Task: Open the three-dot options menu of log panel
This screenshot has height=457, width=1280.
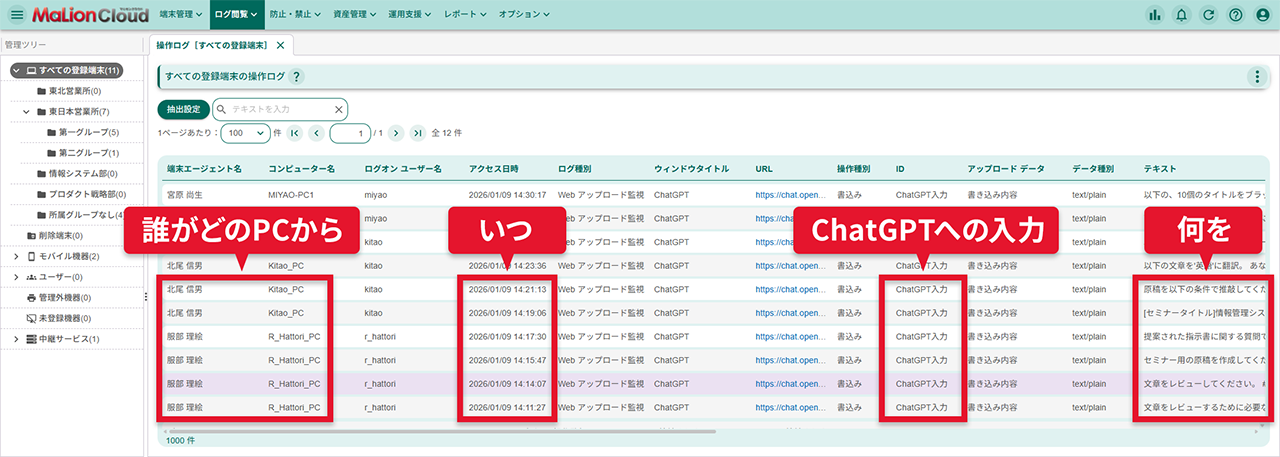Action: 1257,77
